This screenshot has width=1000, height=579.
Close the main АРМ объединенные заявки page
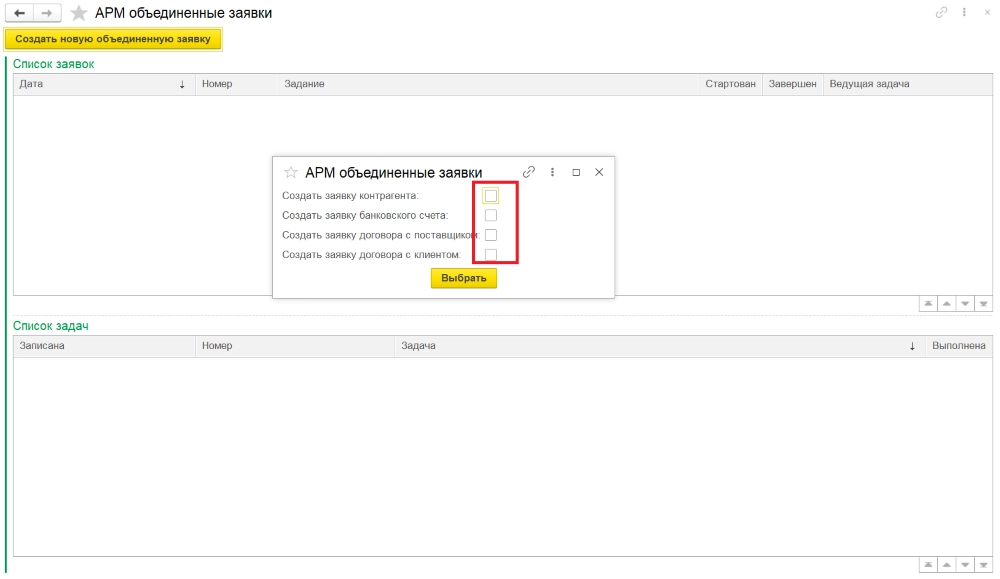click(987, 12)
